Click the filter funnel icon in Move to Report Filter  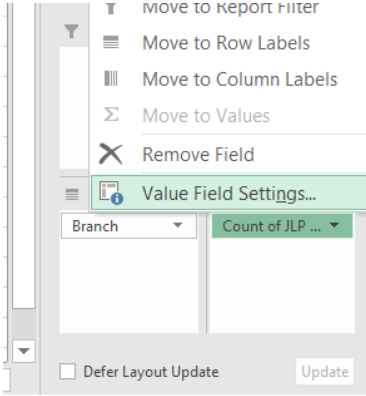click(111, 8)
